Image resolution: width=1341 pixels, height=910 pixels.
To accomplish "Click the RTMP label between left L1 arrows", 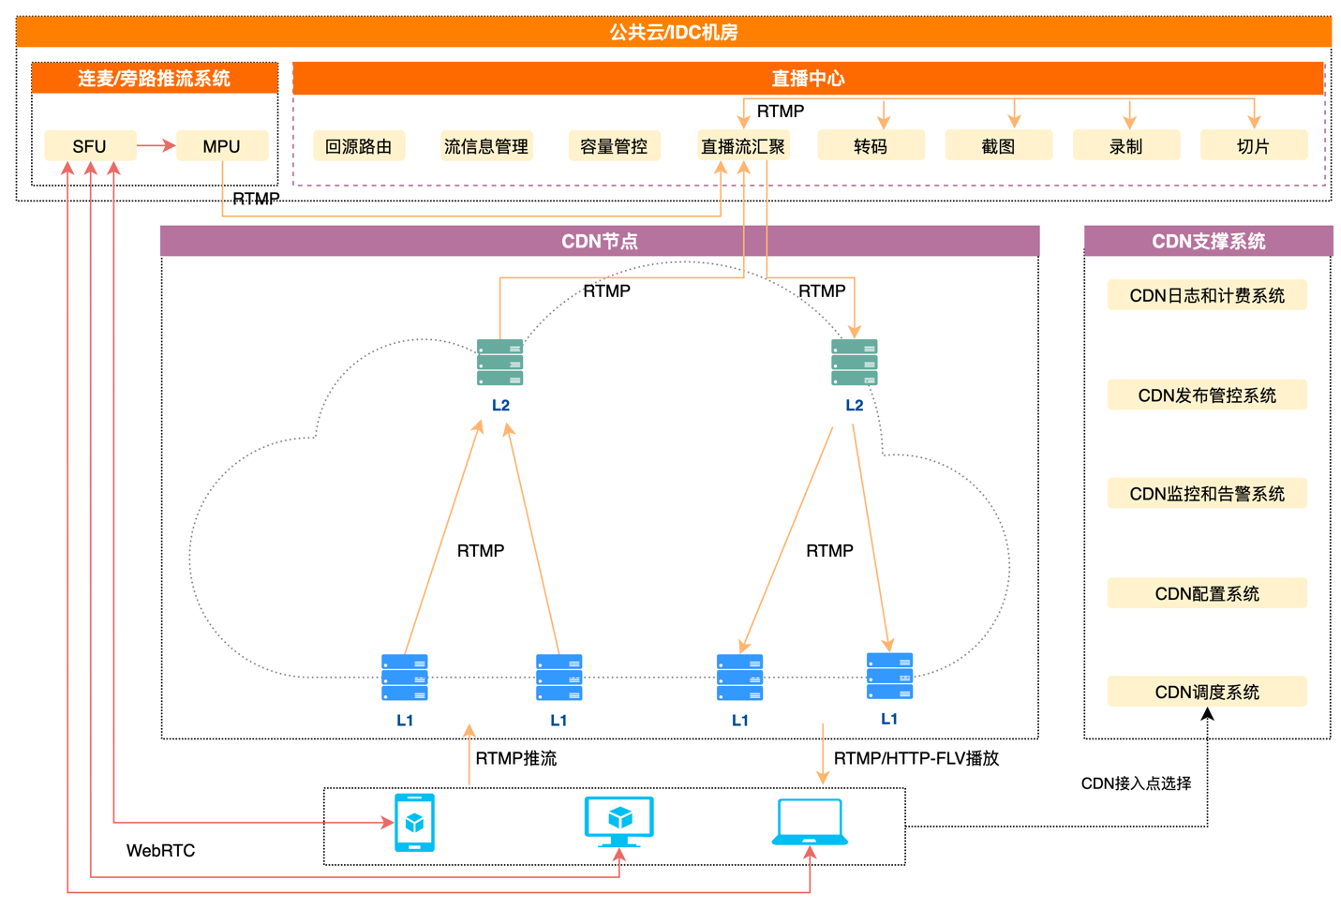I will click(481, 551).
